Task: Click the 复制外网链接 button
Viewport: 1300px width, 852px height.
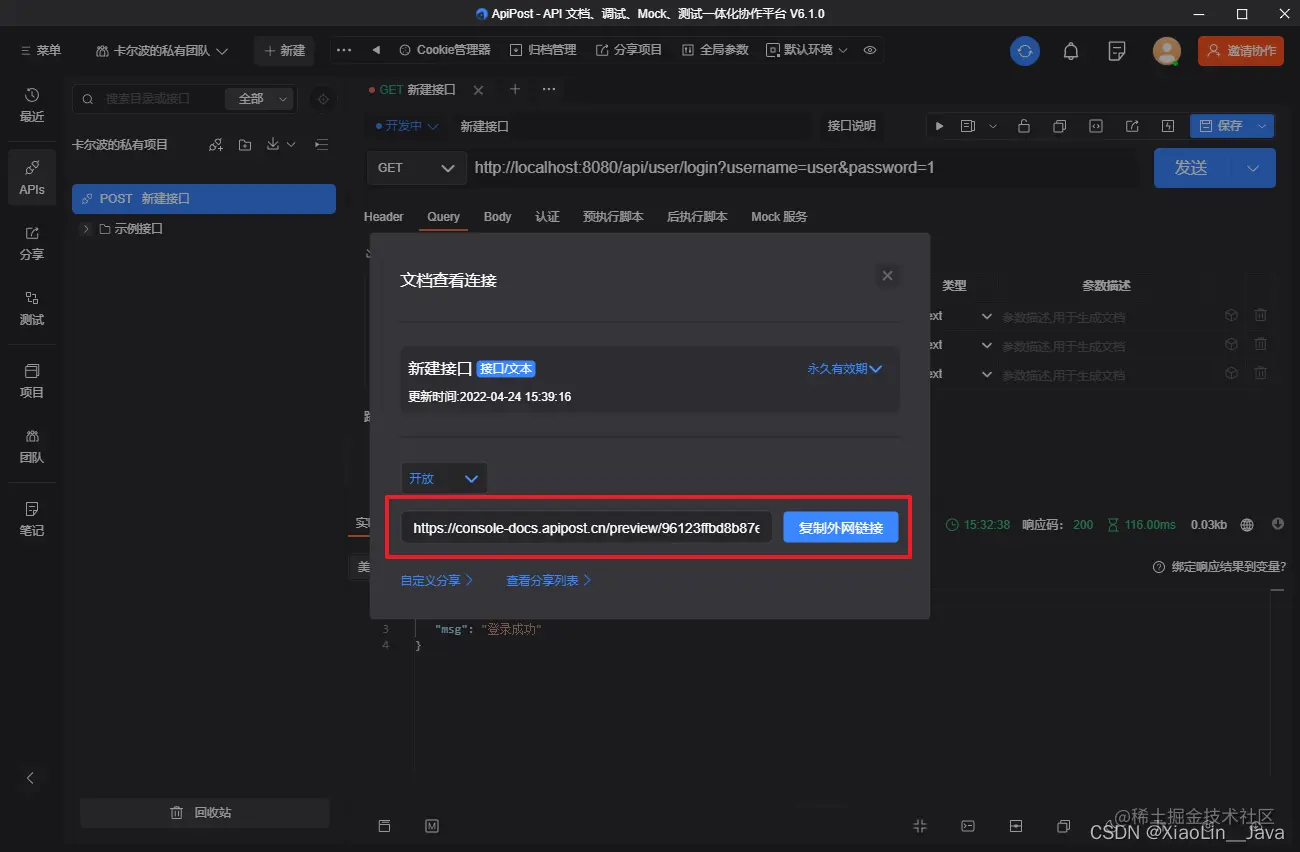Action: click(841, 527)
